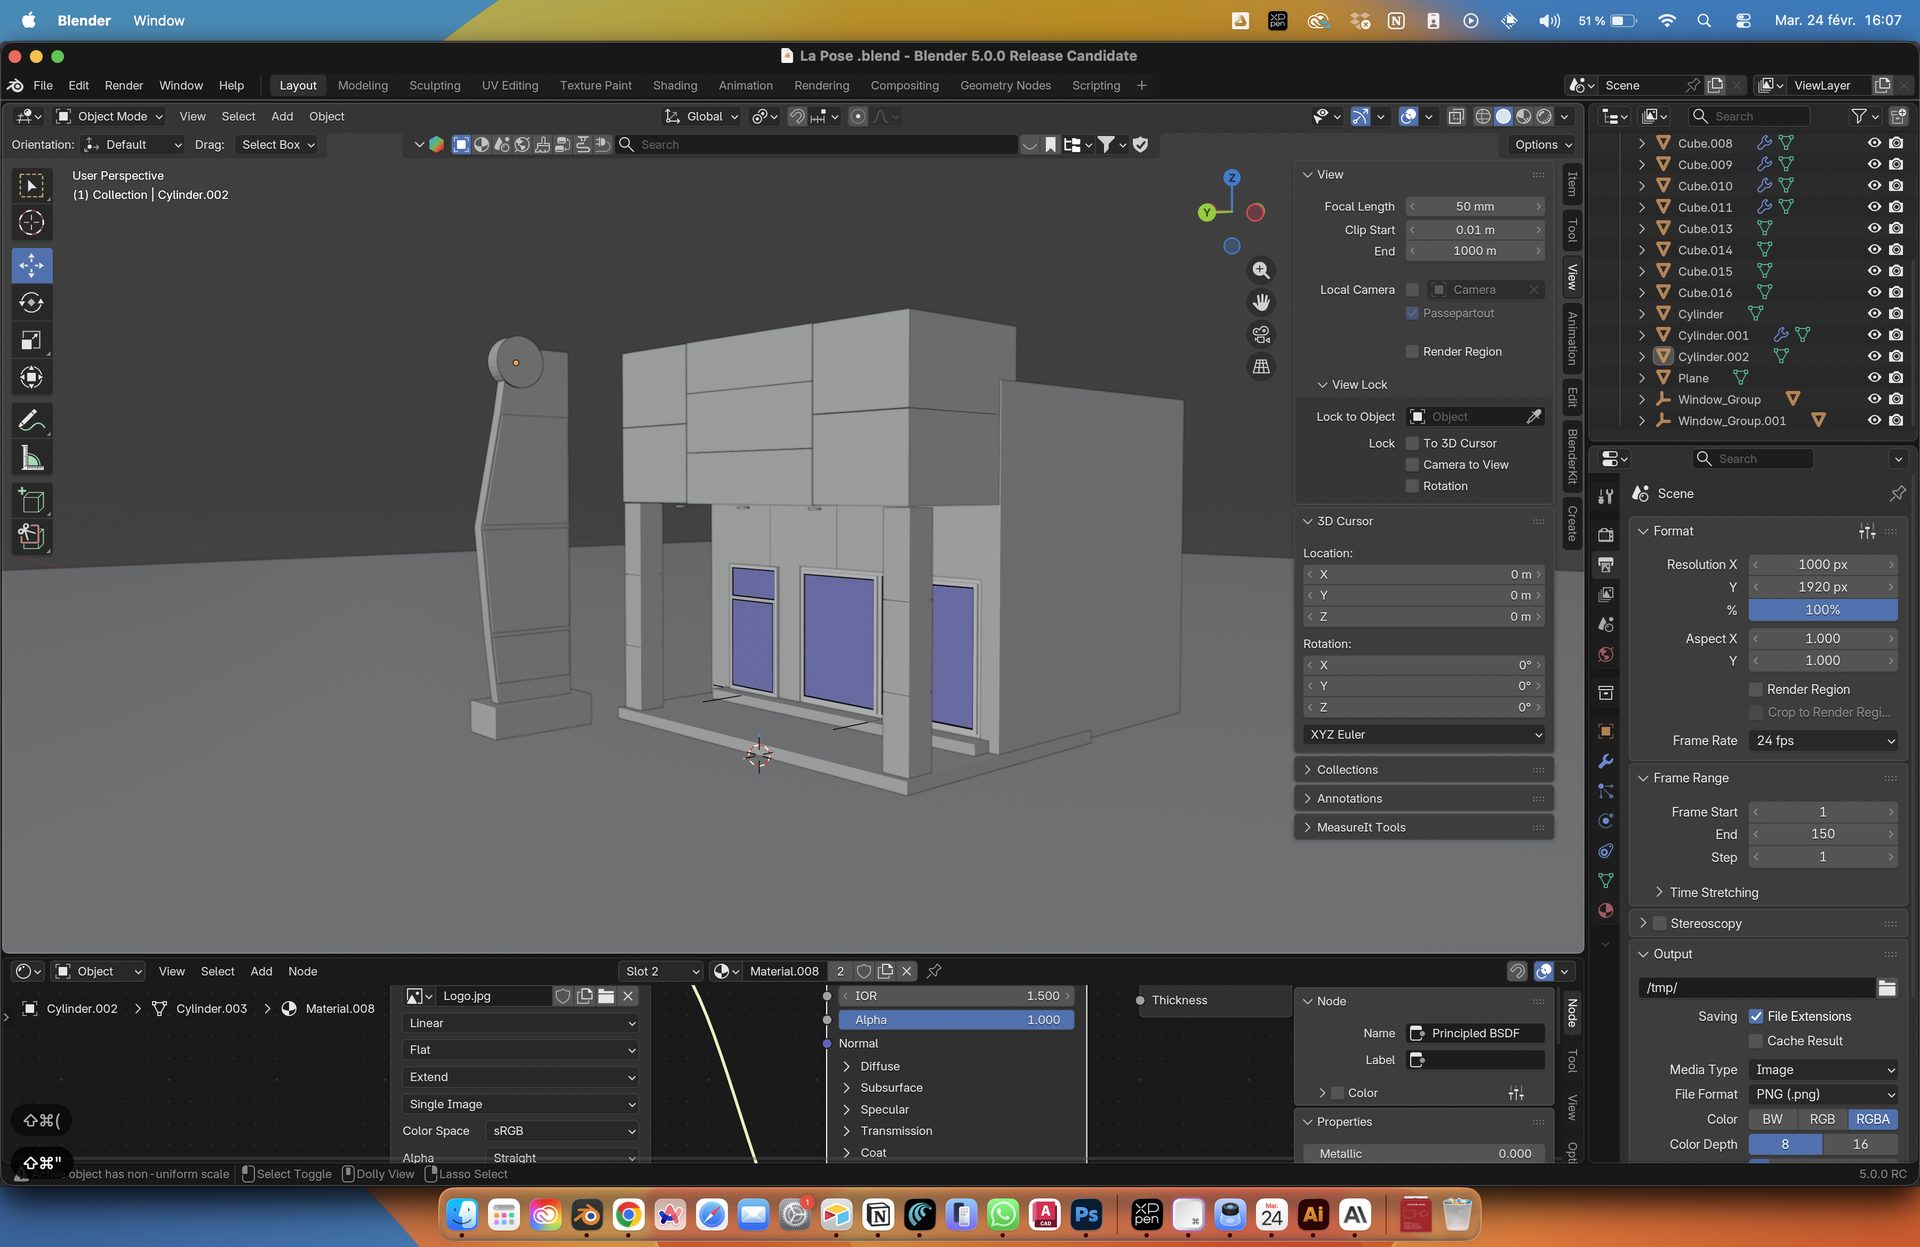Open Photoshop from the Dock

tap(1086, 1215)
